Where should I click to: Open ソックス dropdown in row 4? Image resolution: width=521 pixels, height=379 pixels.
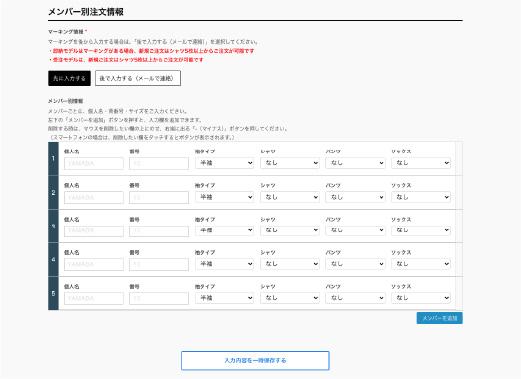click(x=421, y=264)
